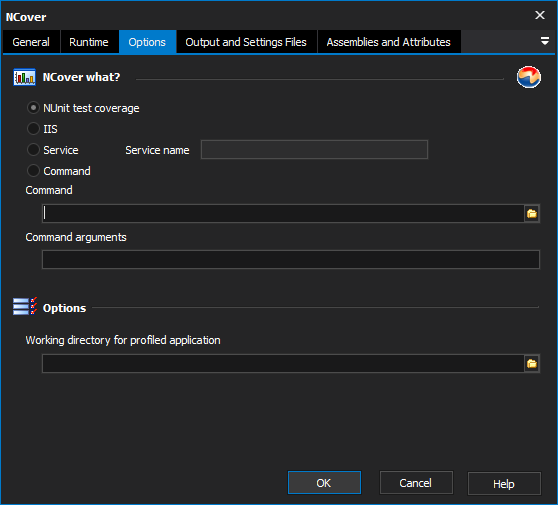Focus the Service name field
This screenshot has height=505, width=558.
coord(314,149)
